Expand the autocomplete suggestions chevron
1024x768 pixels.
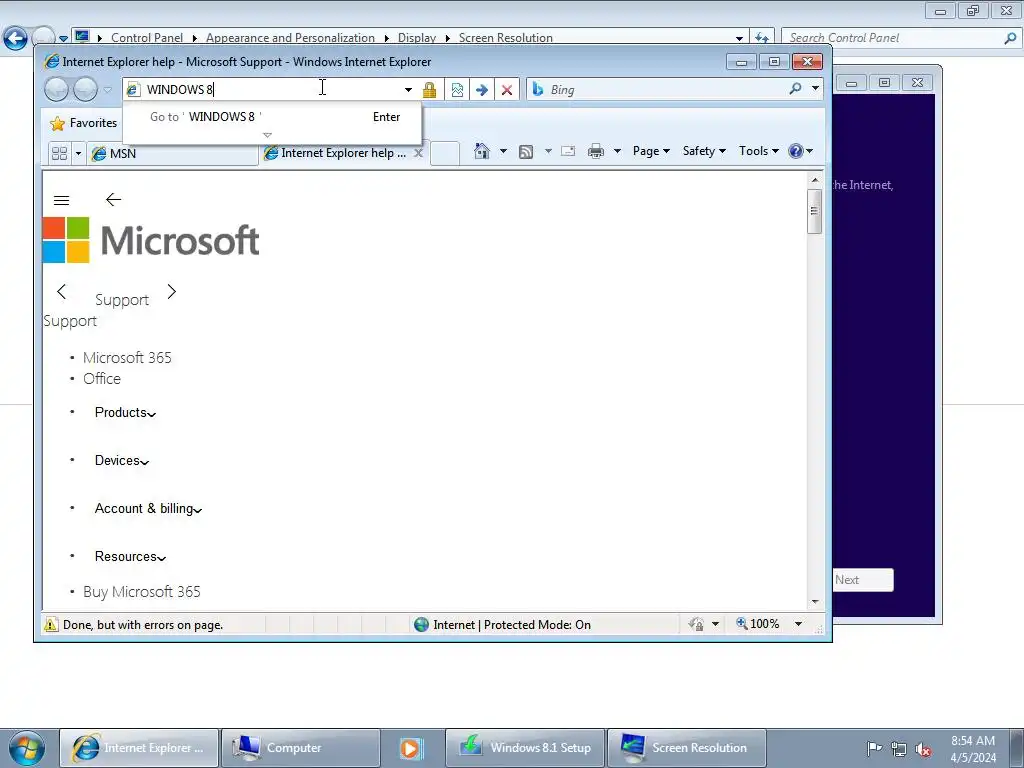267,135
